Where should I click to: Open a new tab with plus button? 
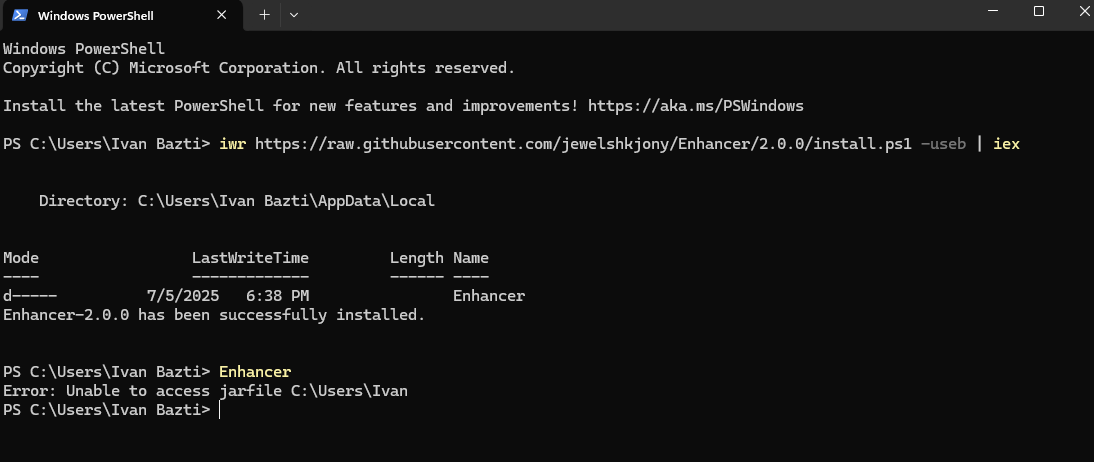264,15
